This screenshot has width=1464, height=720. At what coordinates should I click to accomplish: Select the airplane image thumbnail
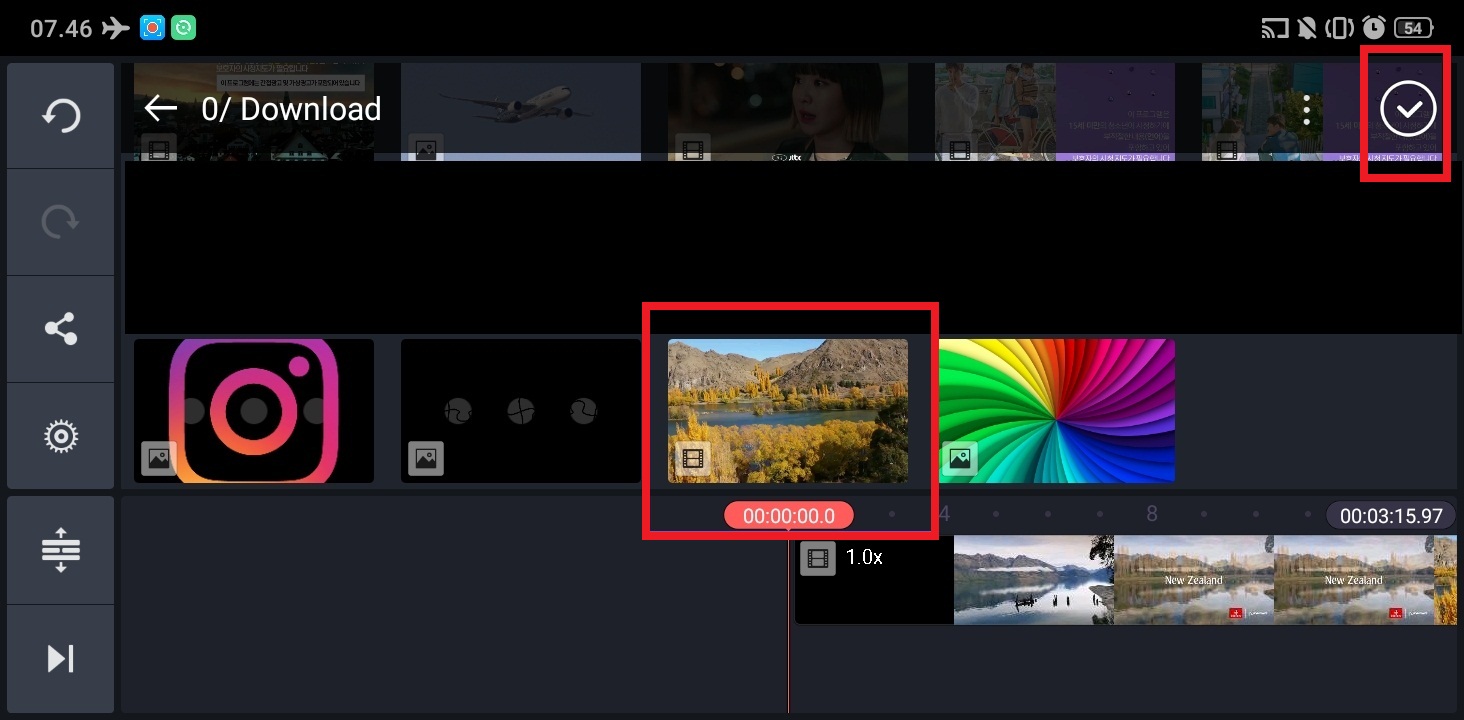[521, 112]
